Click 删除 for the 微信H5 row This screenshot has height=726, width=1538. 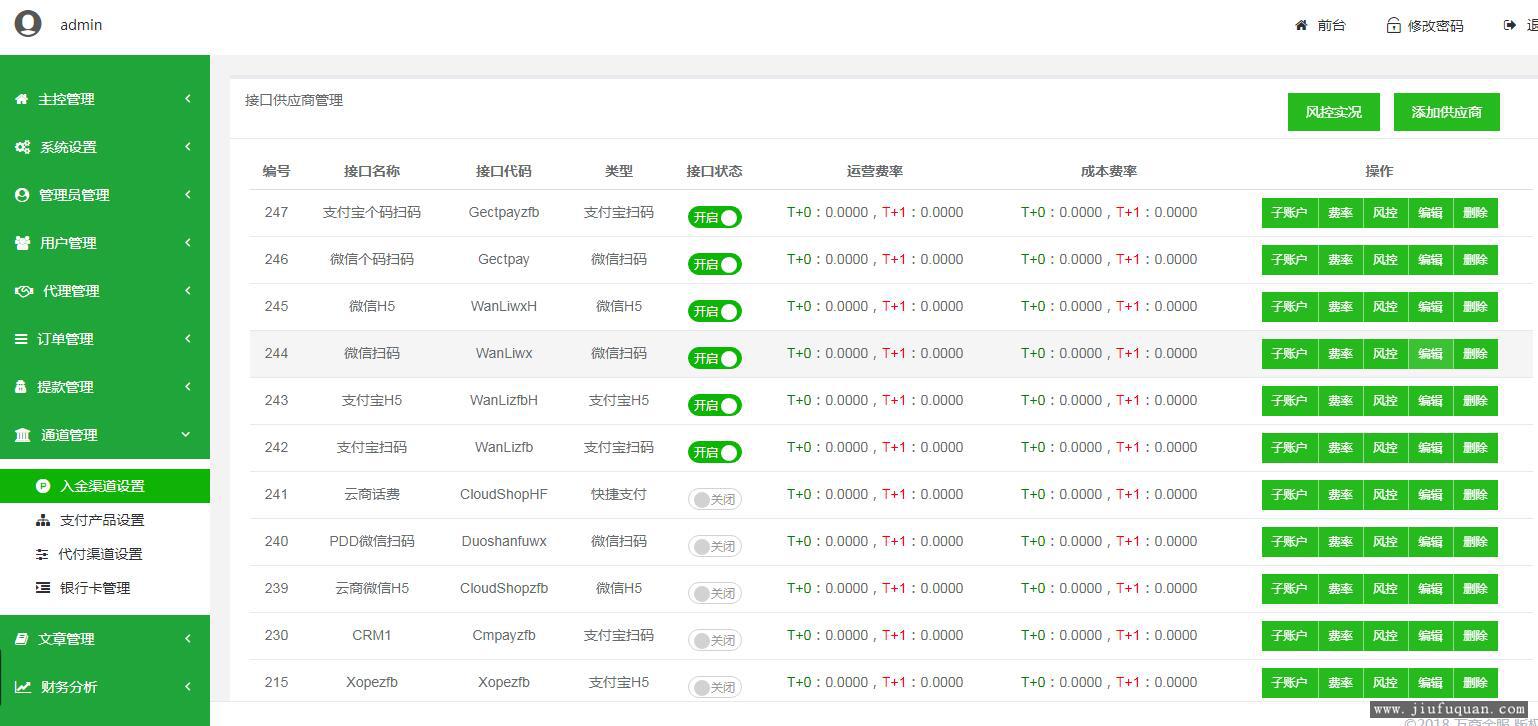tap(1475, 307)
